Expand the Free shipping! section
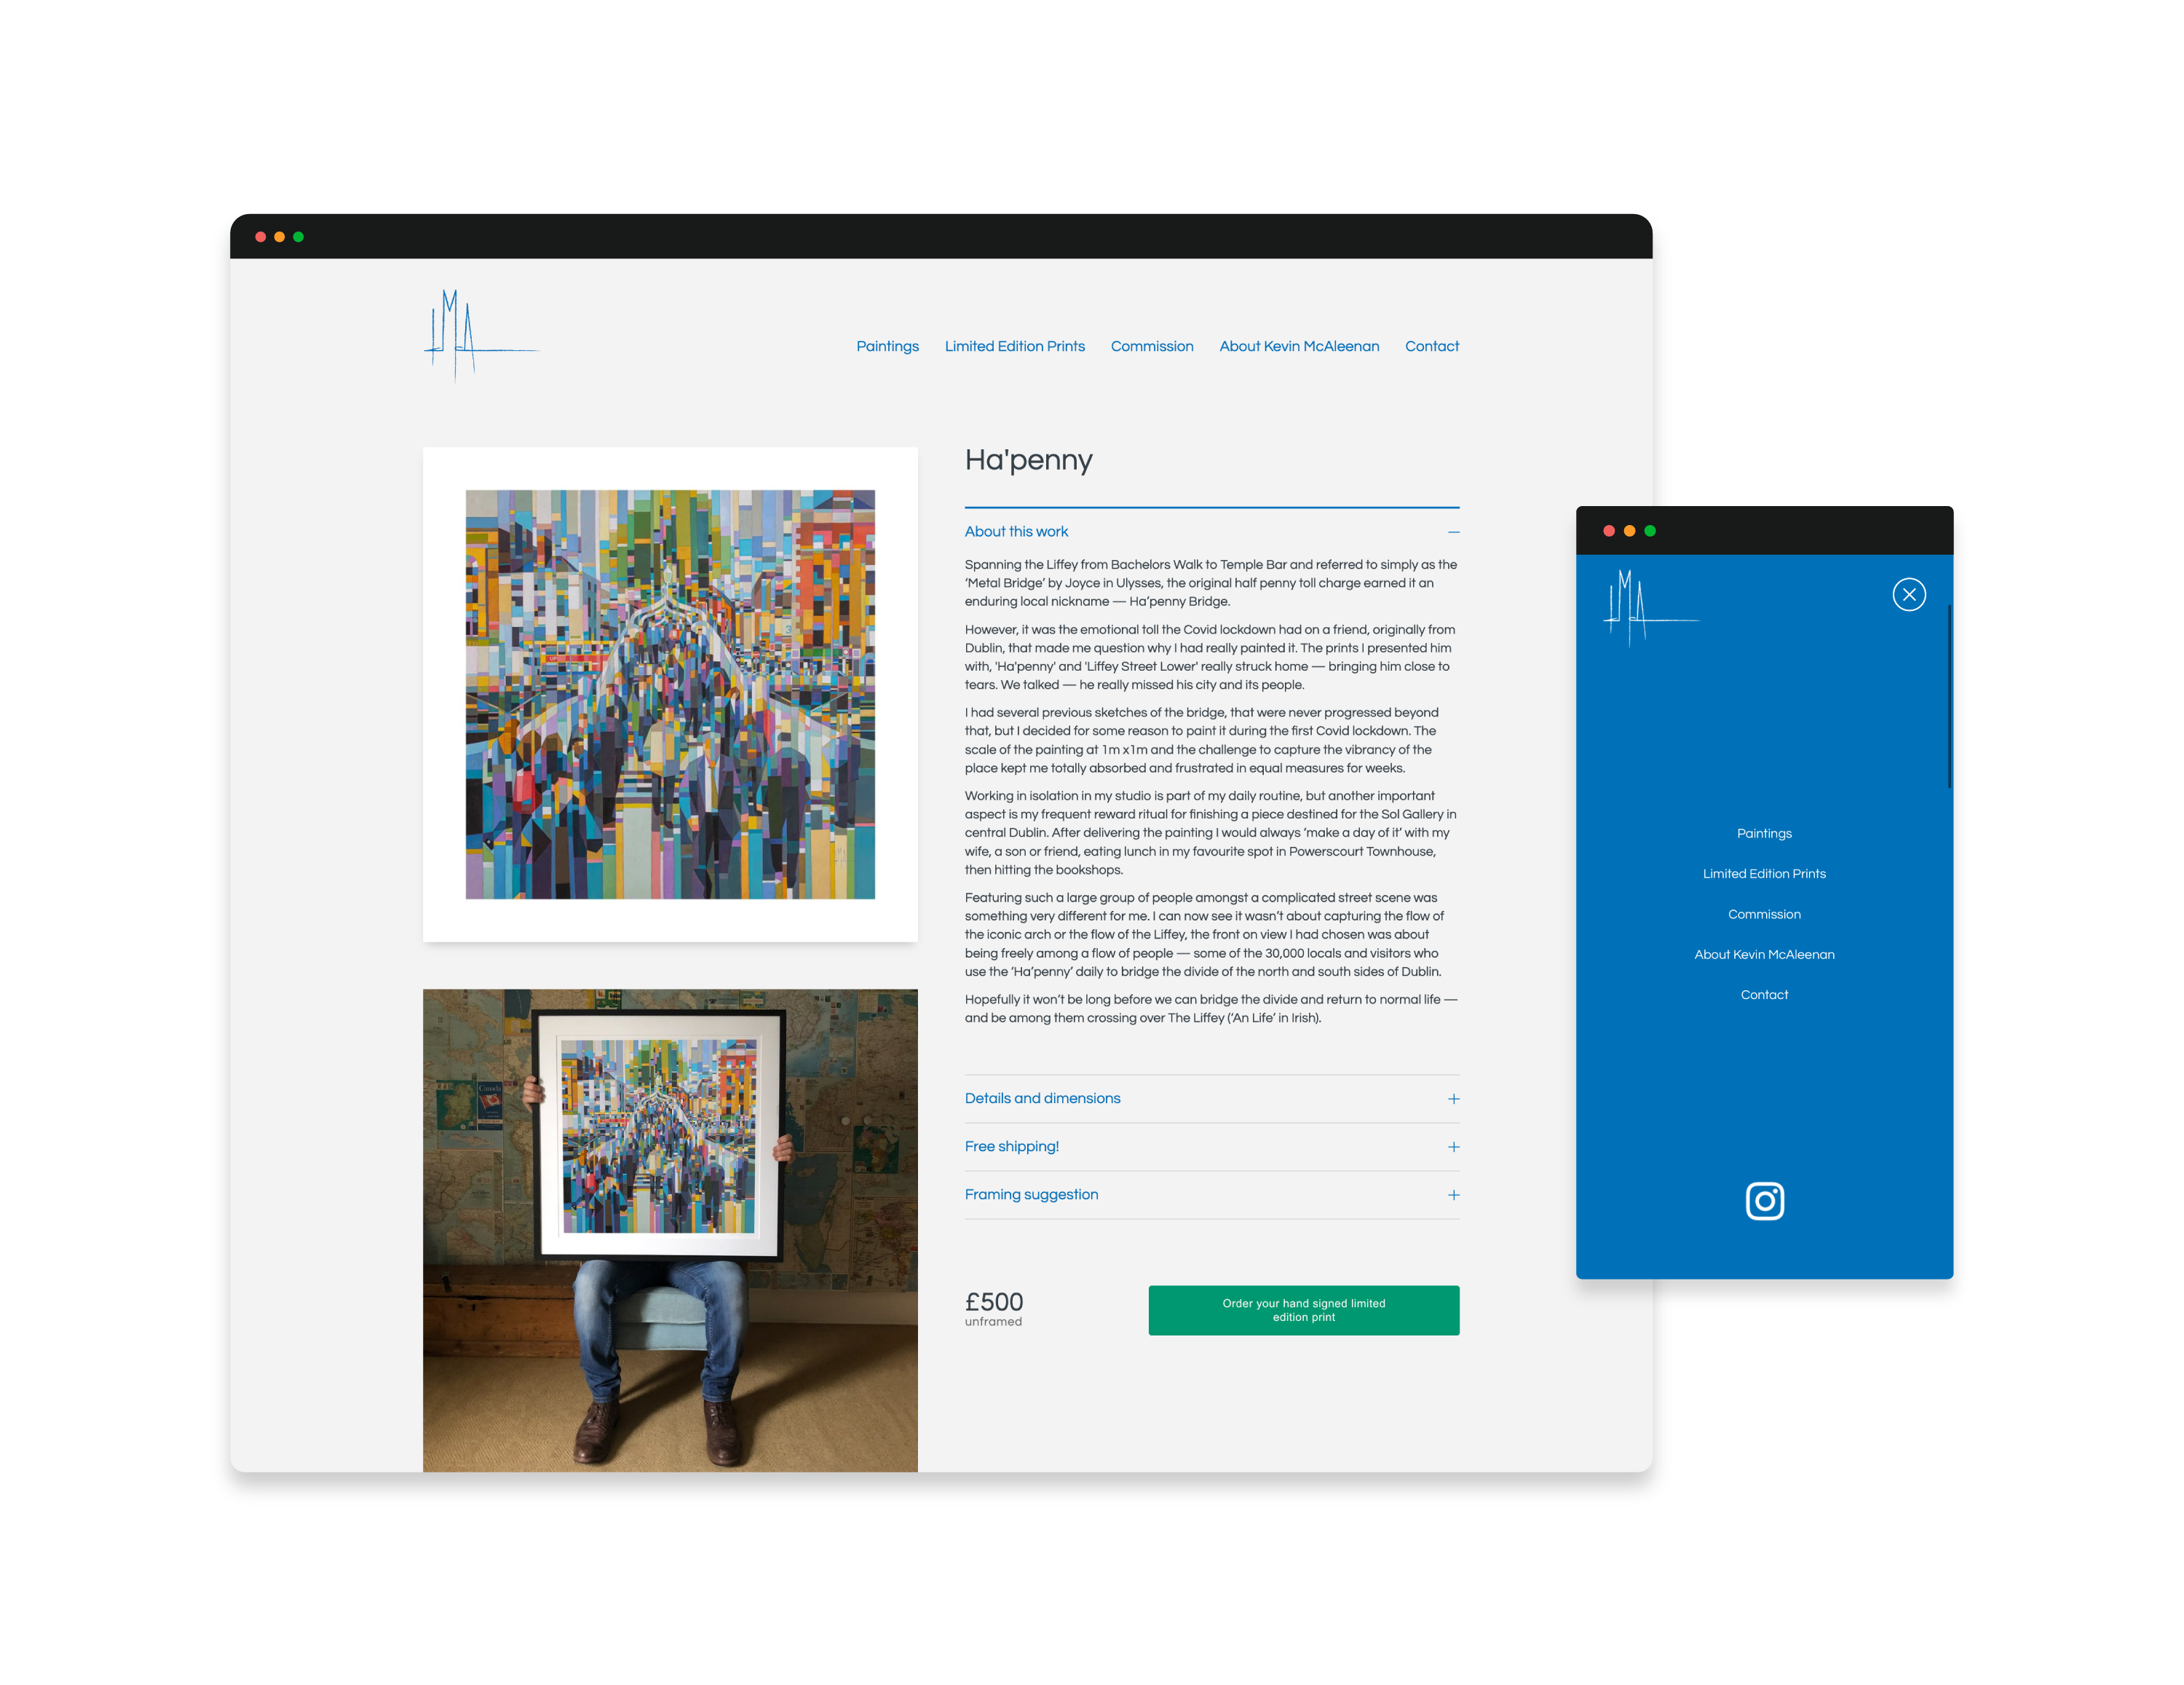2184x1685 pixels. tap(1011, 1146)
